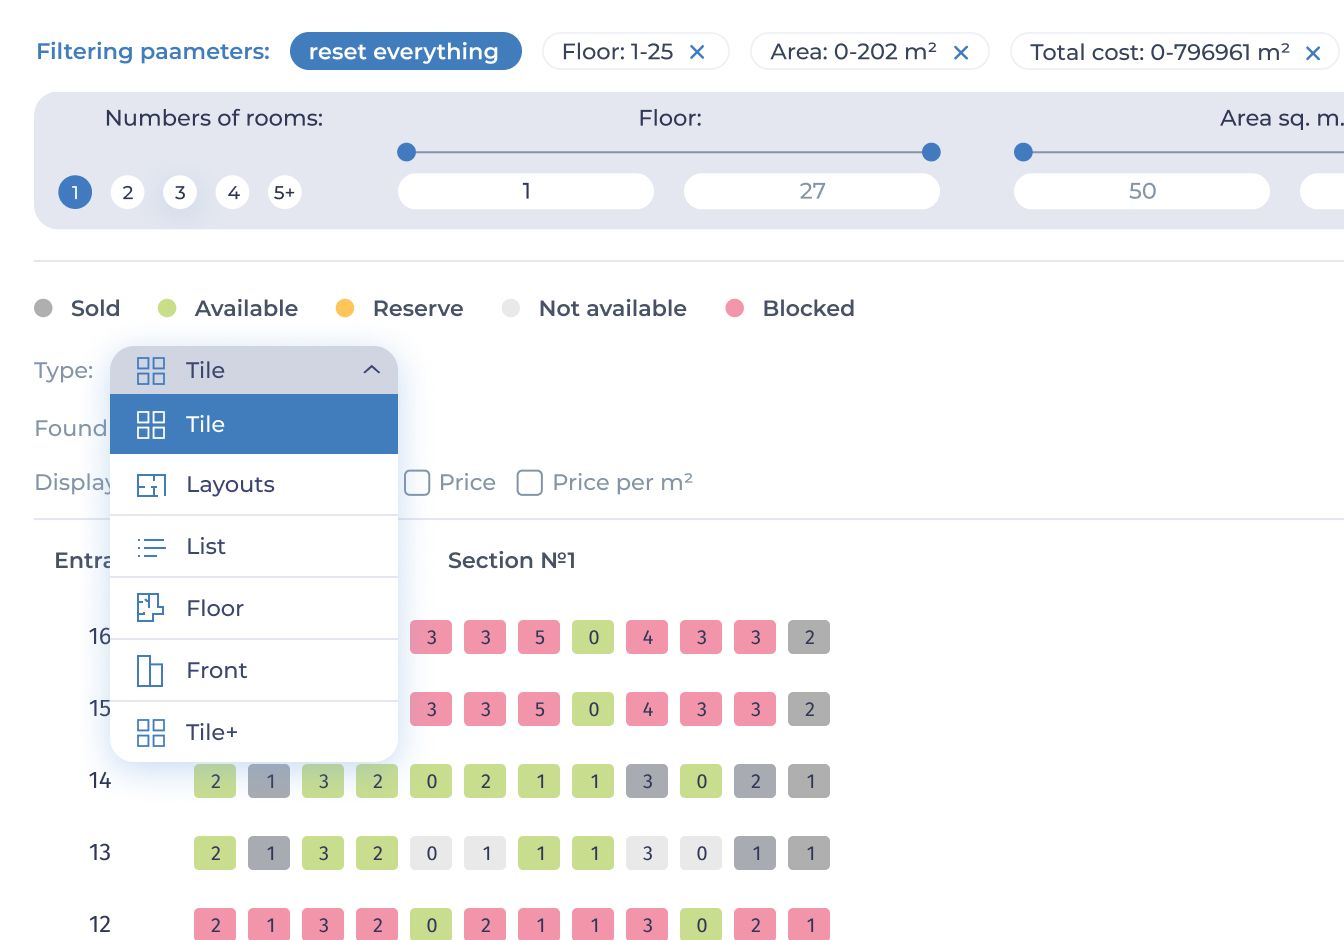Image resolution: width=1344 pixels, height=940 pixels.
Task: Select the 3 rooms filter
Action: 180,192
